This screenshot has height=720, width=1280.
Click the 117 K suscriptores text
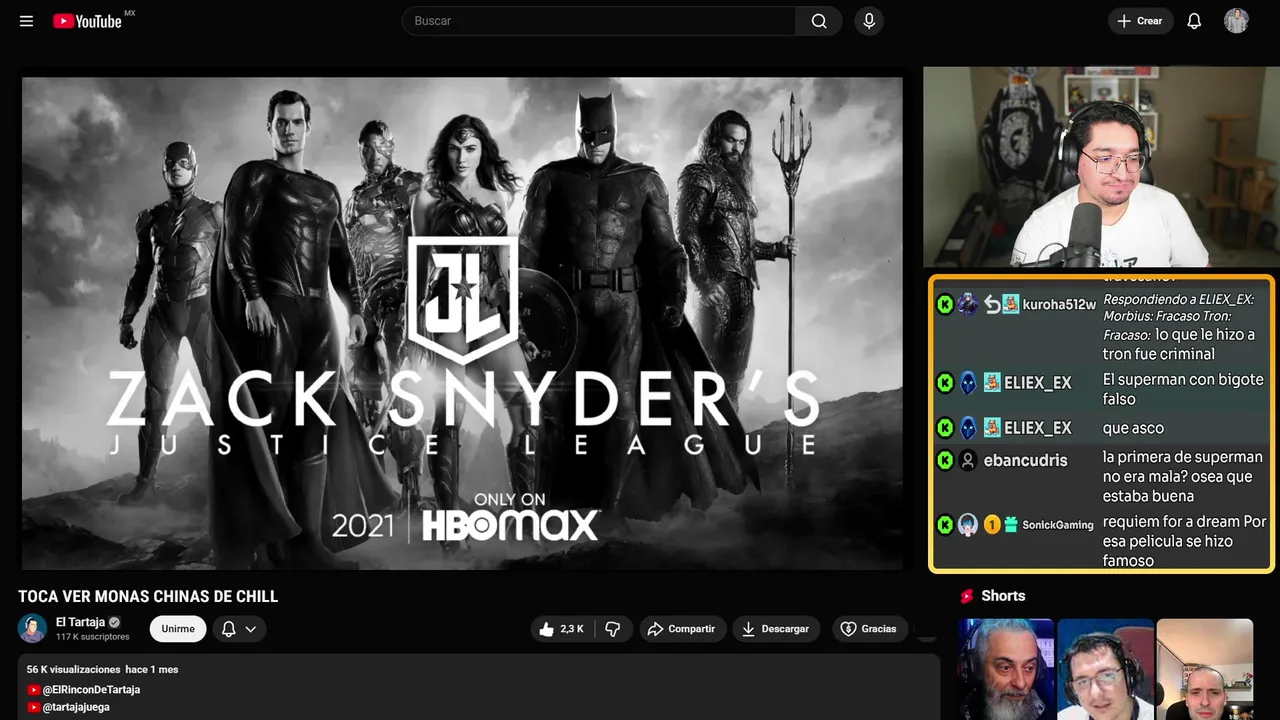[x=93, y=637]
